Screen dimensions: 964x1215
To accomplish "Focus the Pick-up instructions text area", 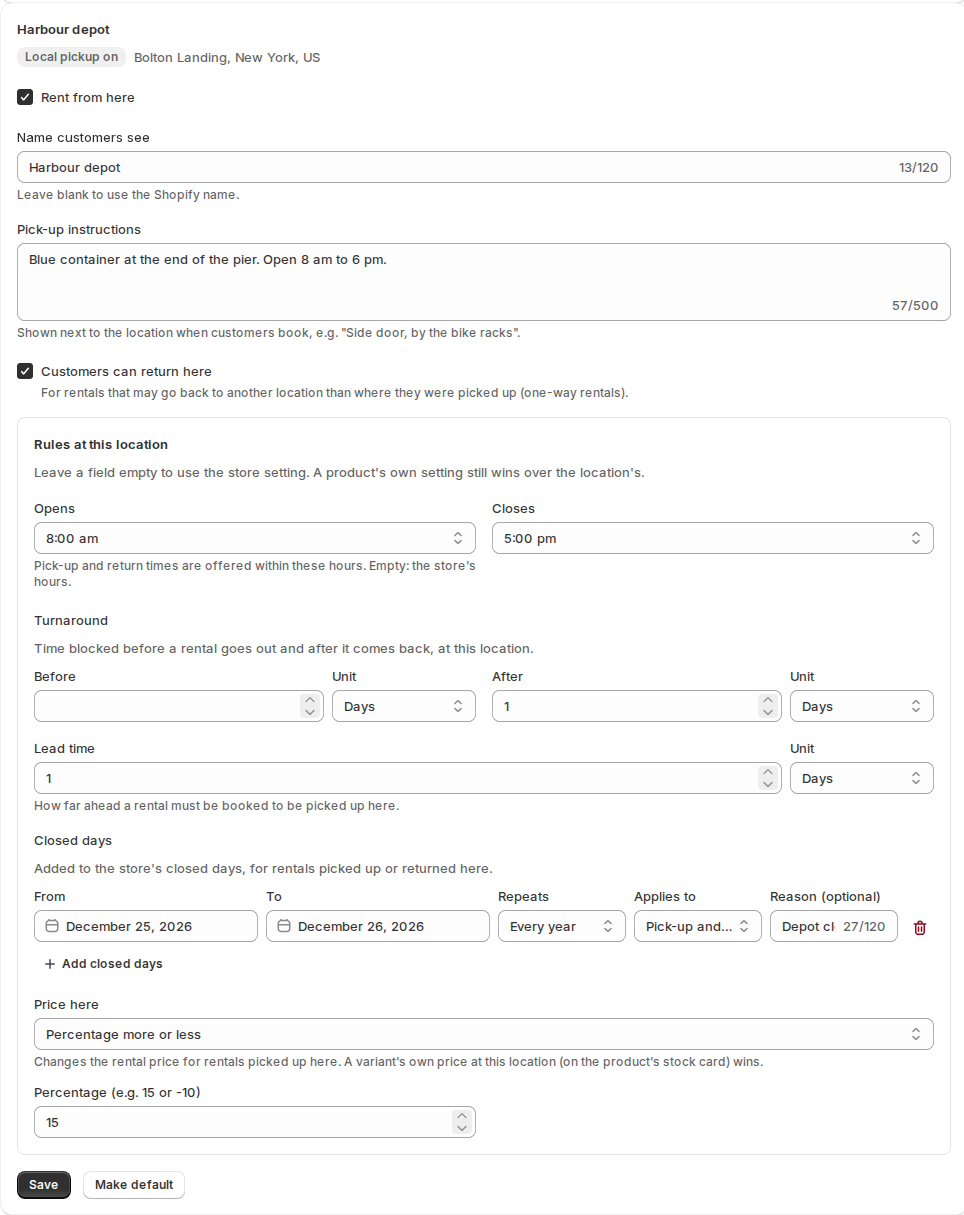I will (484, 282).
